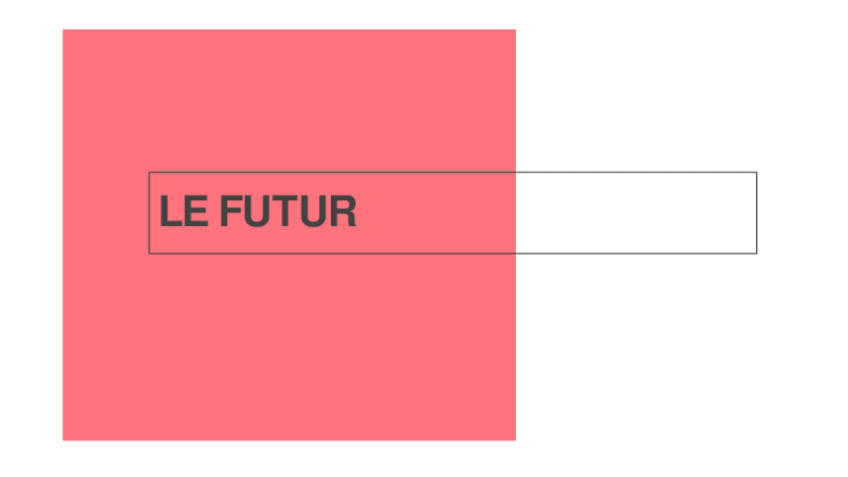
Task: Click inside text box right of "FUTUR" on pink
Action: 435,212
